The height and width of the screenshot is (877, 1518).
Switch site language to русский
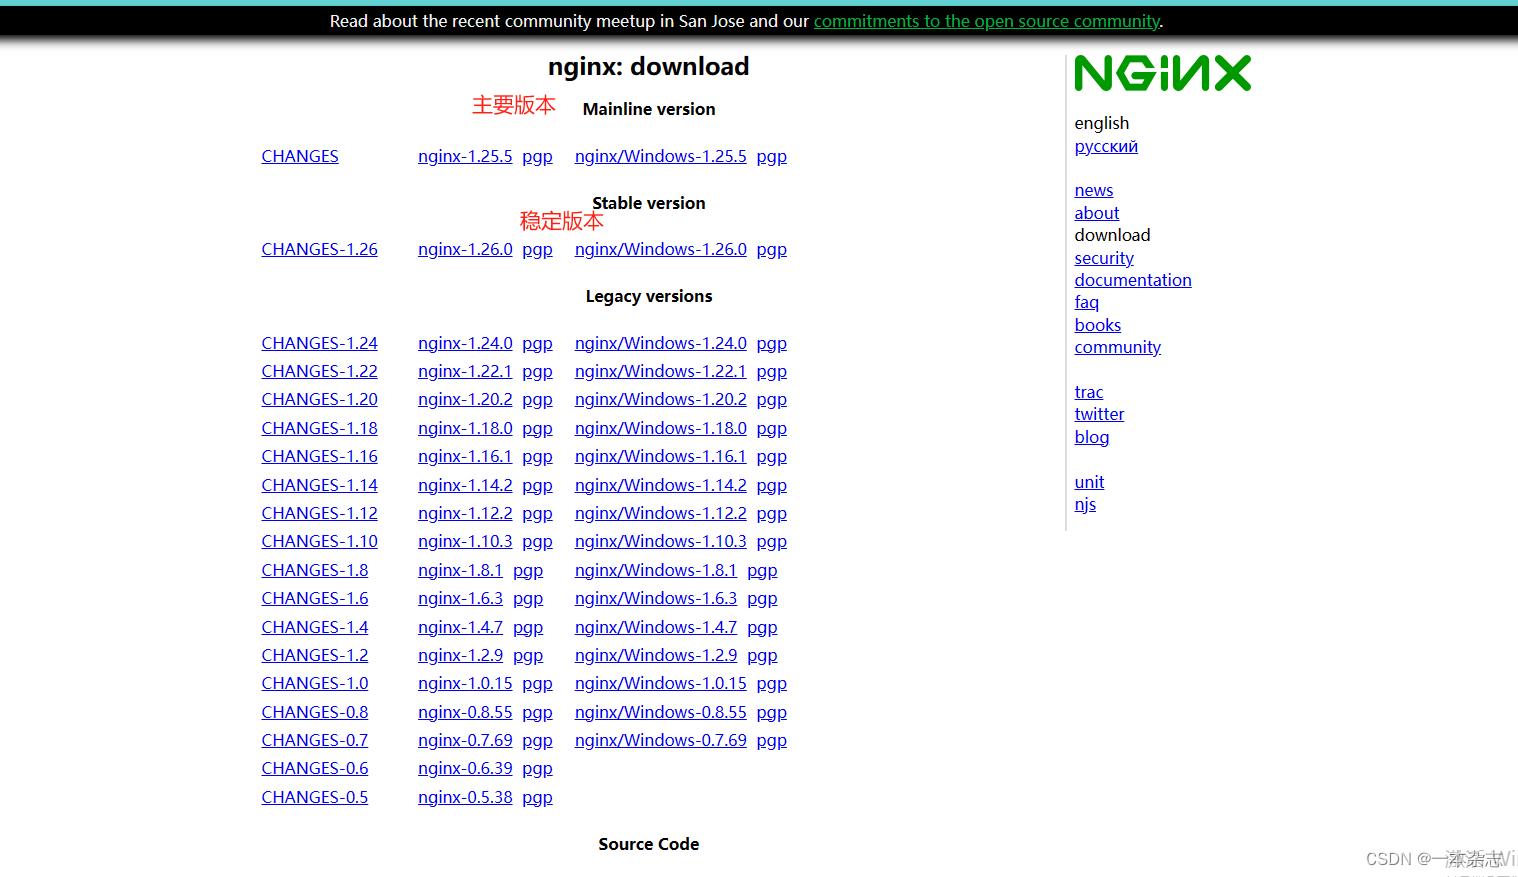(x=1105, y=146)
